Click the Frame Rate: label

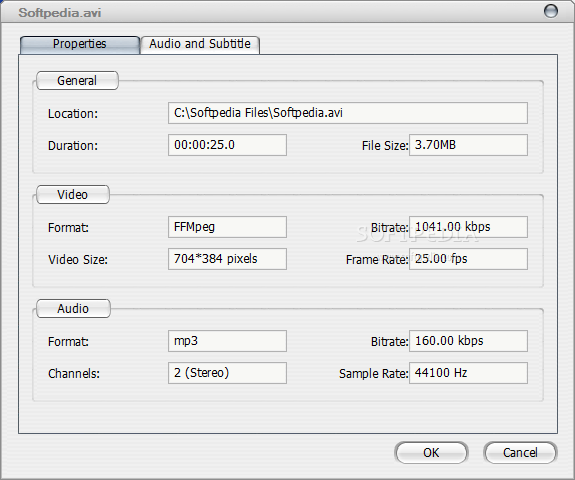pyautogui.click(x=377, y=260)
